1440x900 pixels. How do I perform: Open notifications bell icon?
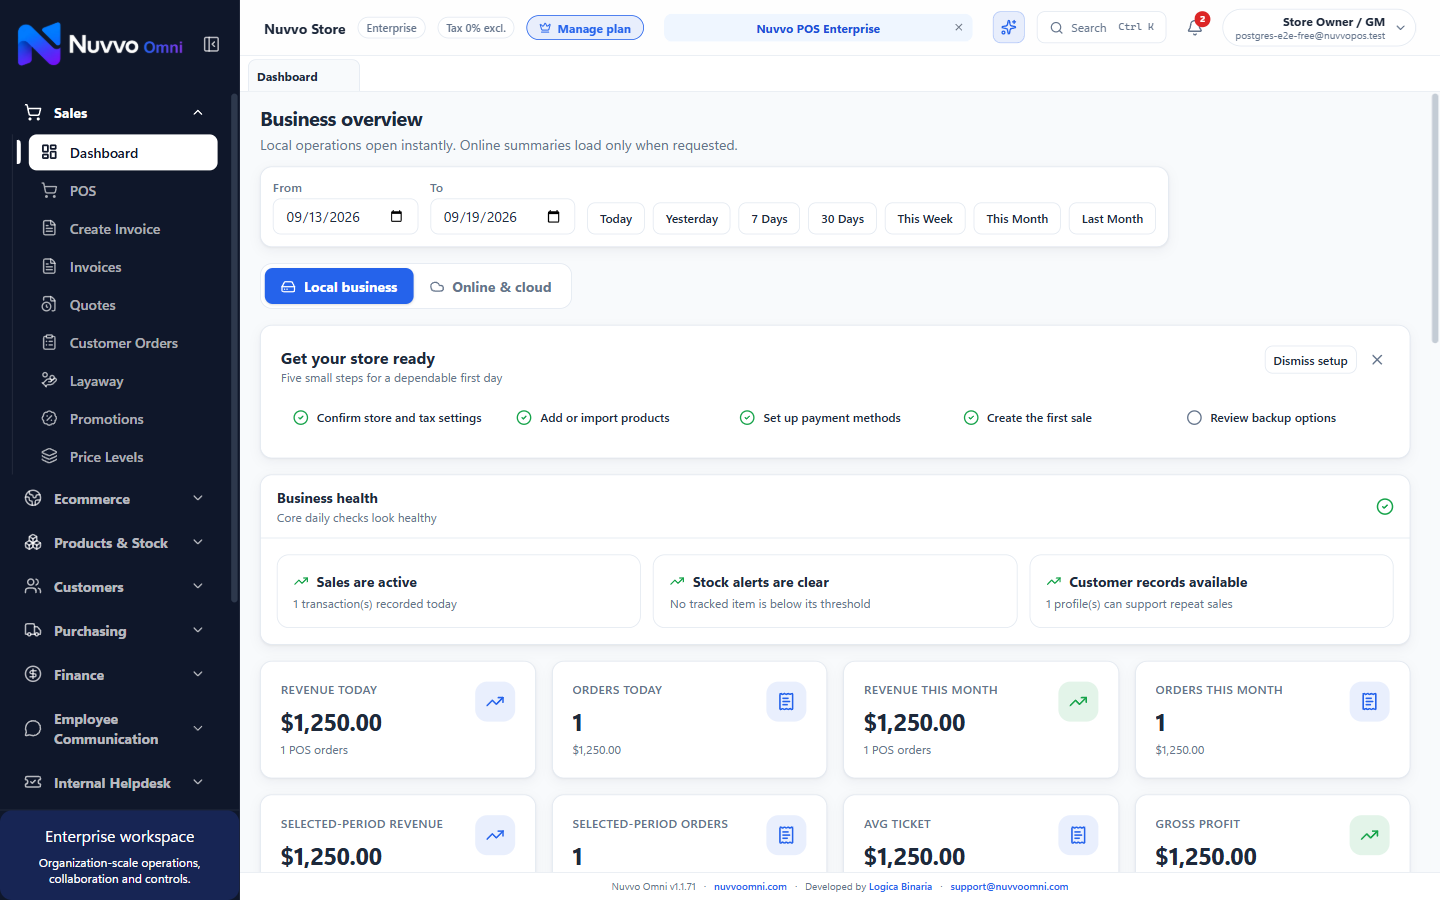[x=1195, y=28]
